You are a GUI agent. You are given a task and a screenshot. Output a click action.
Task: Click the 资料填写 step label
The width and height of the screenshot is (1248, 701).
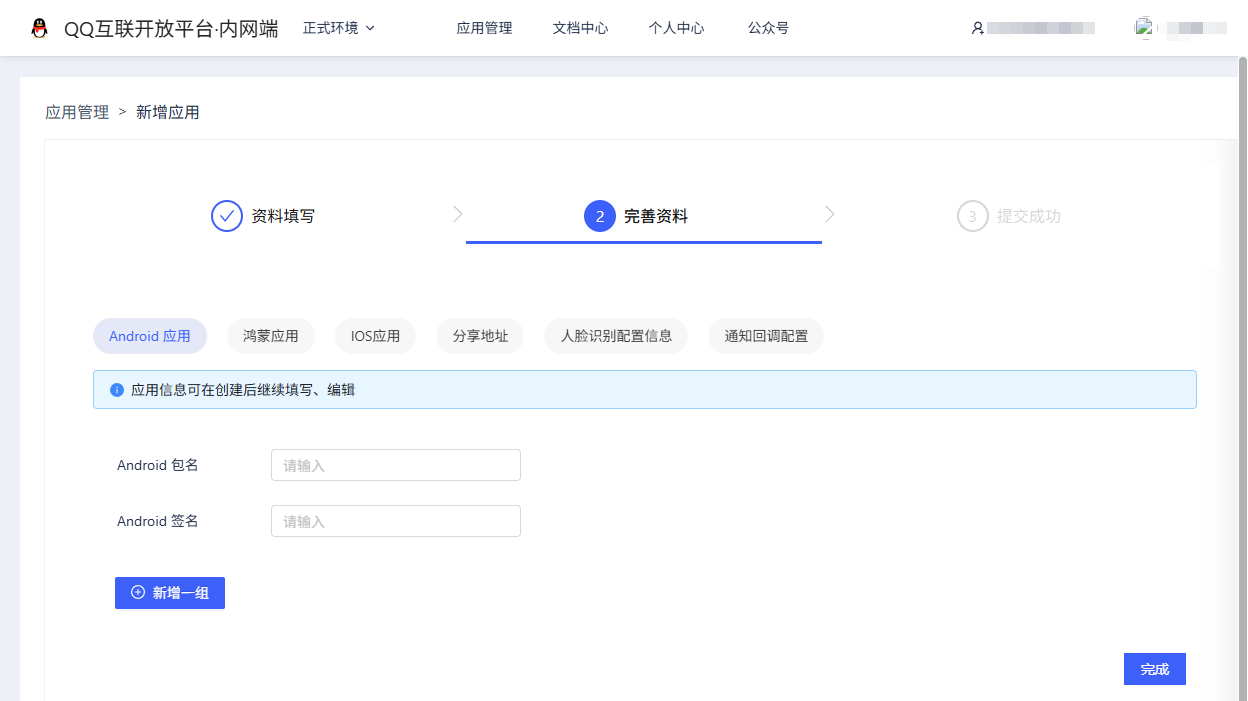coord(283,216)
